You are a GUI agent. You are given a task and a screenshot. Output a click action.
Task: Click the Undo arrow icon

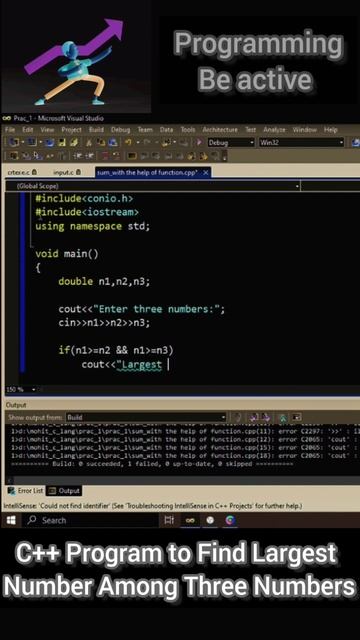point(128,142)
